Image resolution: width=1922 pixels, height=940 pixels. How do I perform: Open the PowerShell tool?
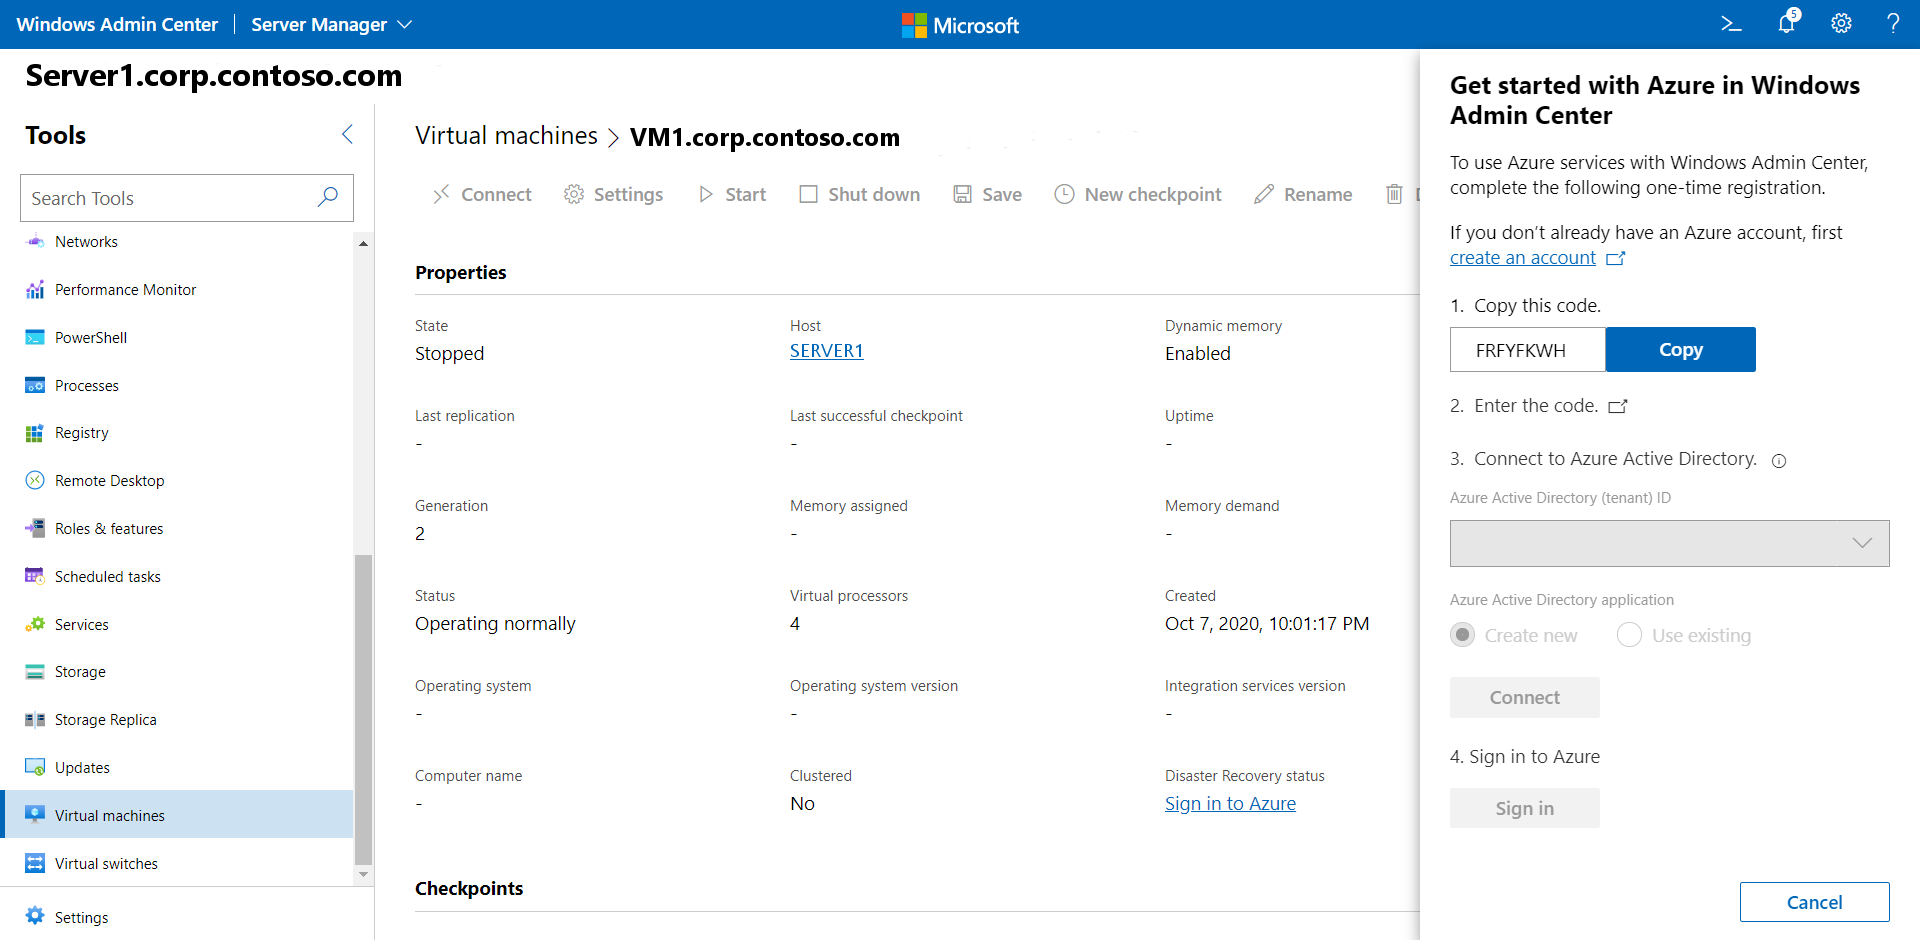[88, 337]
